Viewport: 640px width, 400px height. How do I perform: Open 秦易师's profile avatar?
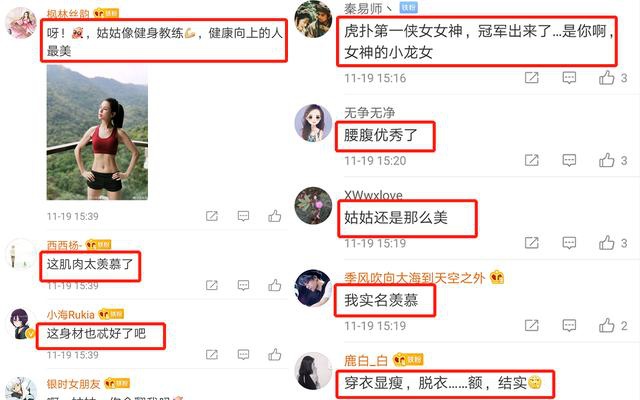(x=313, y=19)
